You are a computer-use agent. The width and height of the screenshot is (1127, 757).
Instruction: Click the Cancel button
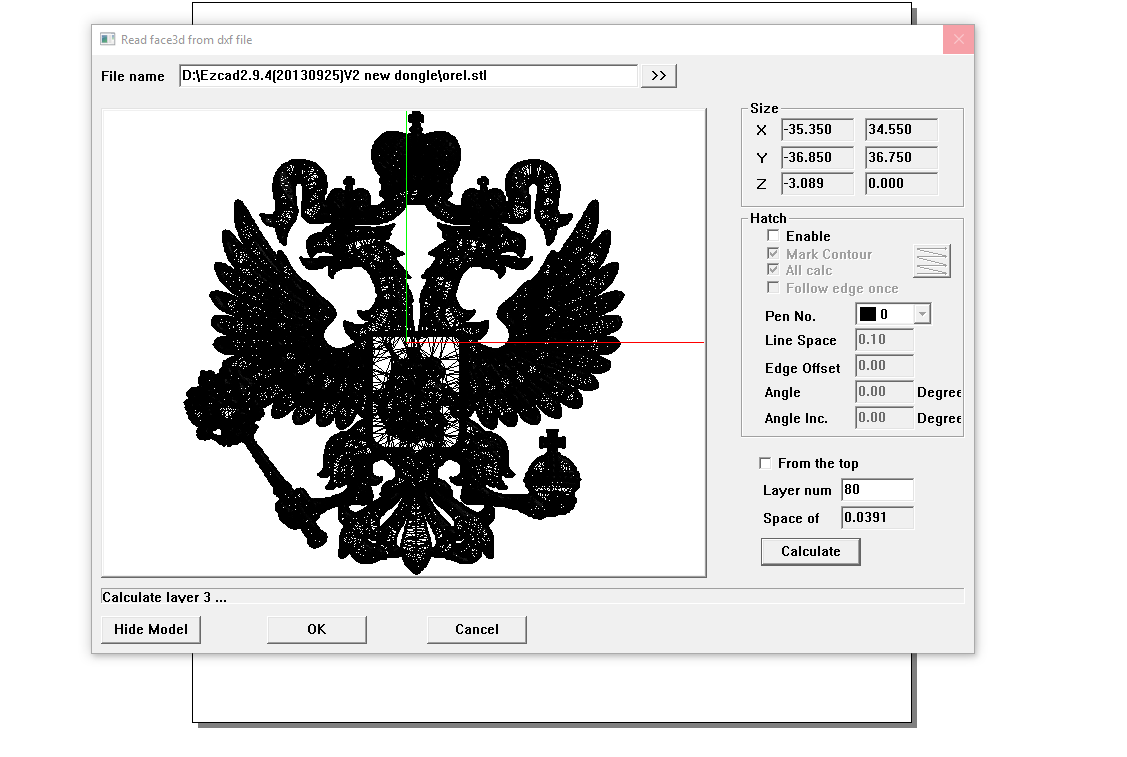[x=476, y=629]
